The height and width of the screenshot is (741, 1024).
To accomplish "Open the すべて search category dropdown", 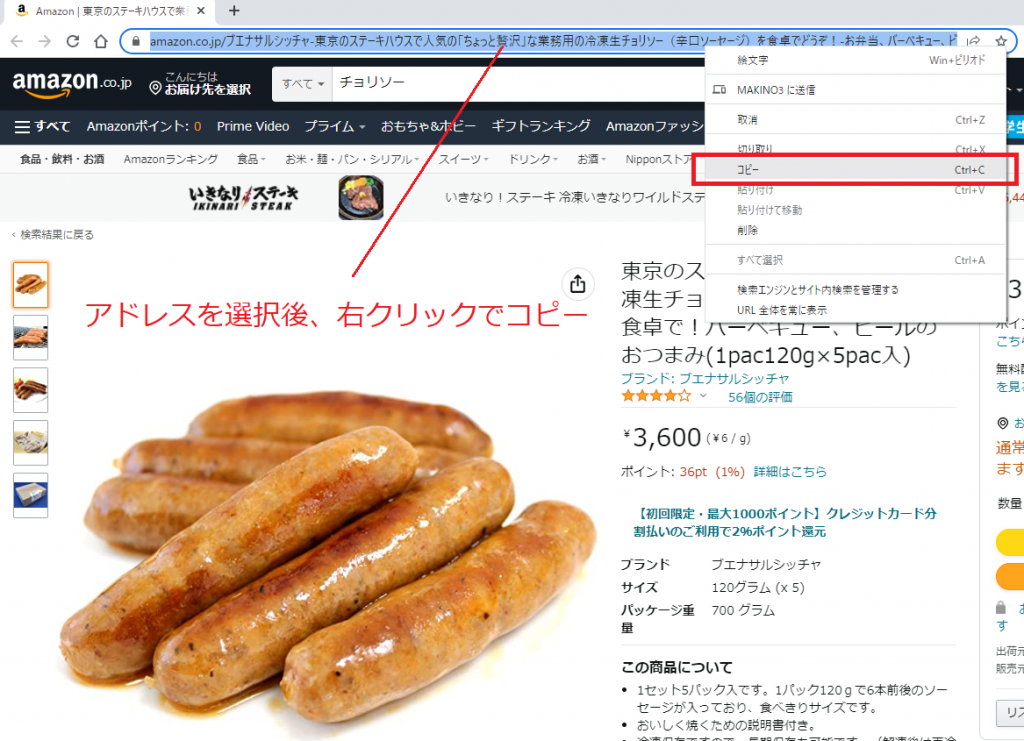I will [x=302, y=84].
